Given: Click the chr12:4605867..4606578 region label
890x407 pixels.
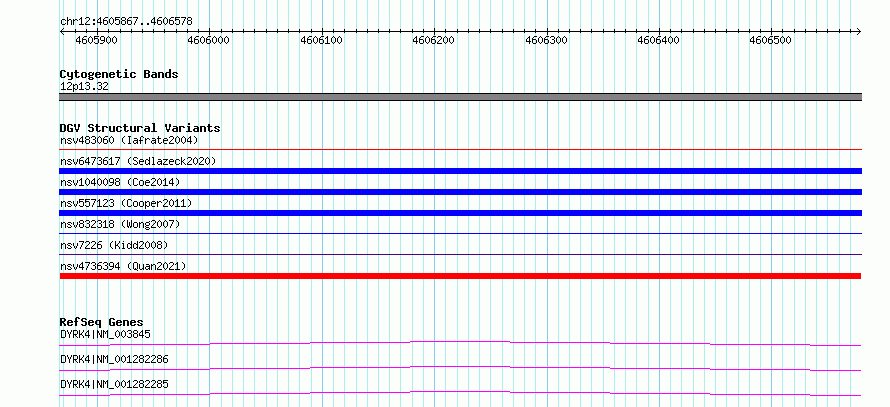Looking at the screenshot, I should tap(126, 22).
